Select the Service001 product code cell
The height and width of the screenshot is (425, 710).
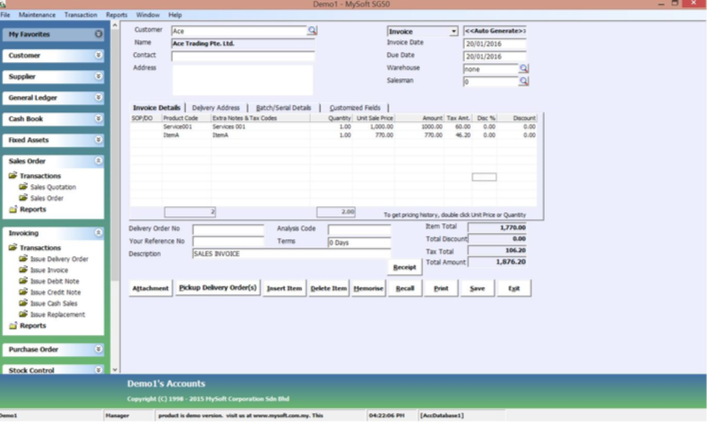pyautogui.click(x=187, y=127)
